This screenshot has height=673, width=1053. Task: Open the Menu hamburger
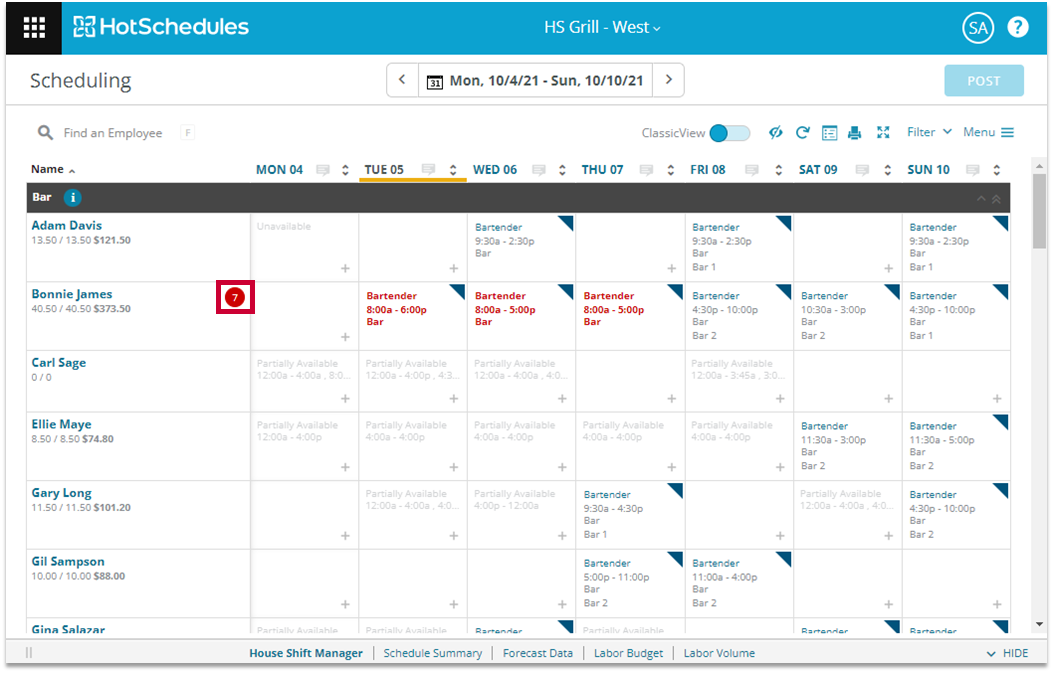click(x=989, y=132)
